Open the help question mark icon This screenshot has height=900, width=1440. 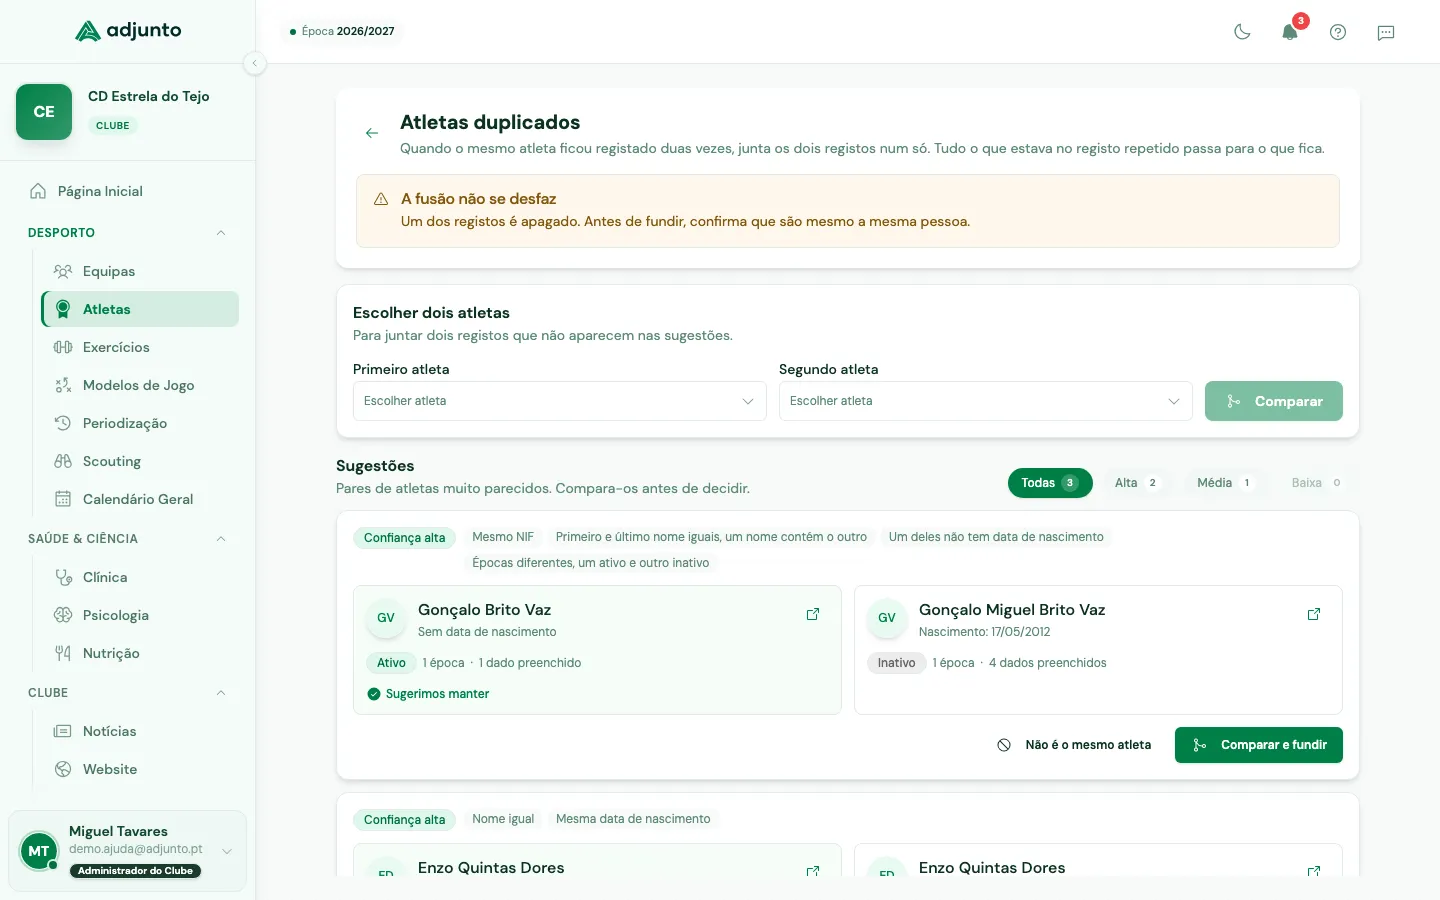pyautogui.click(x=1338, y=32)
